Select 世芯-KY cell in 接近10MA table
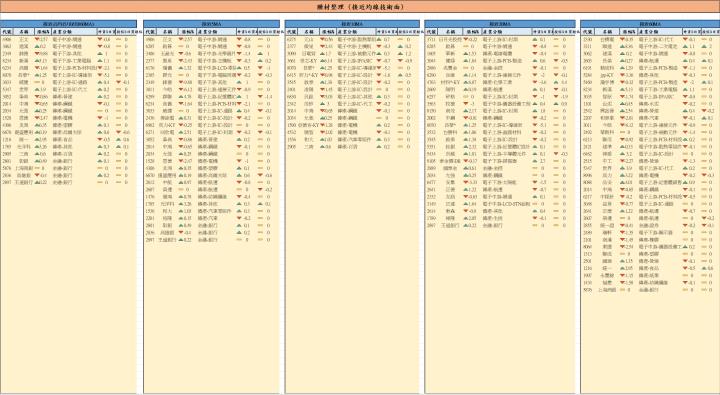 pos(308,61)
